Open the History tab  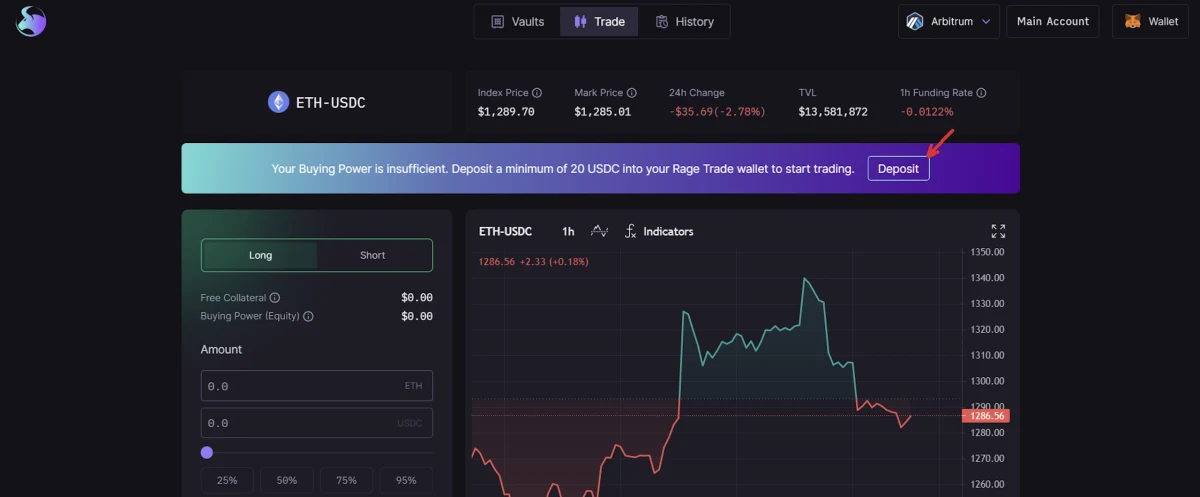[685, 21]
